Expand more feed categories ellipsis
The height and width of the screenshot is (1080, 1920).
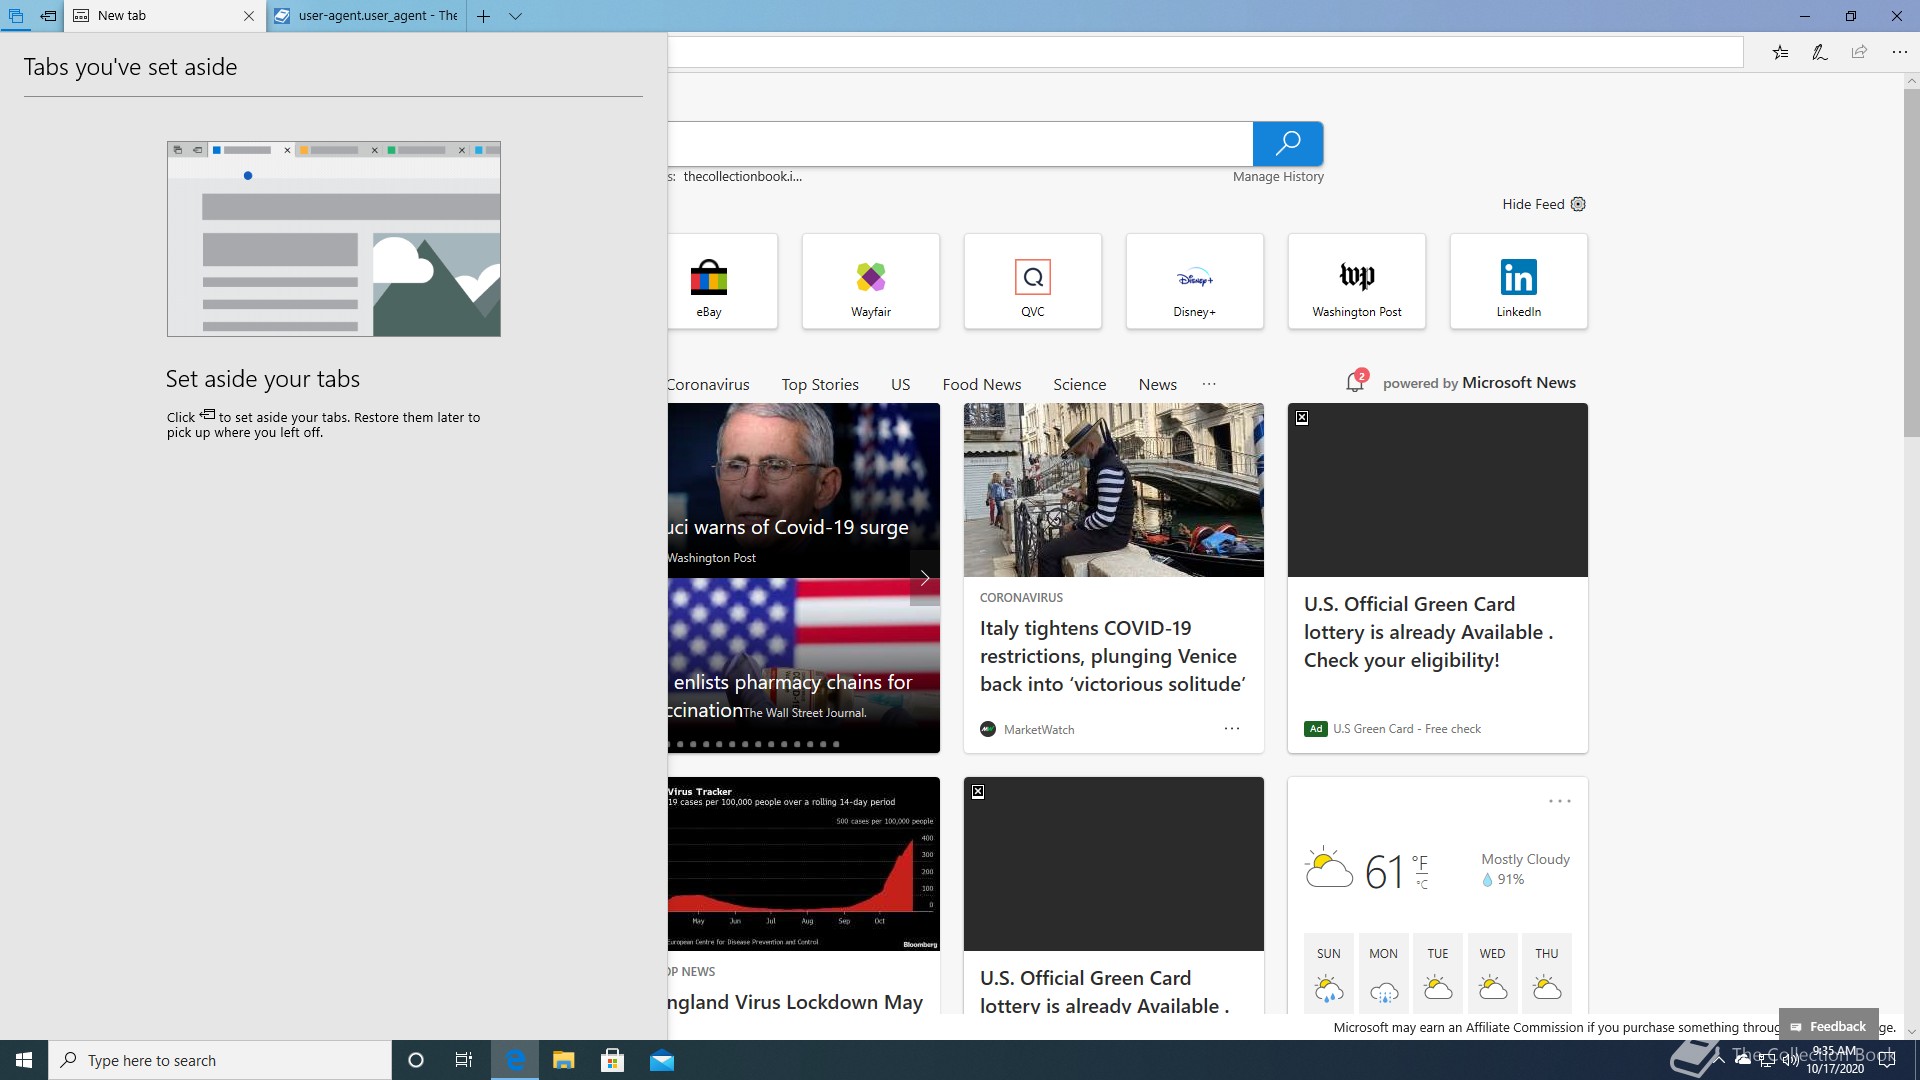click(x=1209, y=384)
